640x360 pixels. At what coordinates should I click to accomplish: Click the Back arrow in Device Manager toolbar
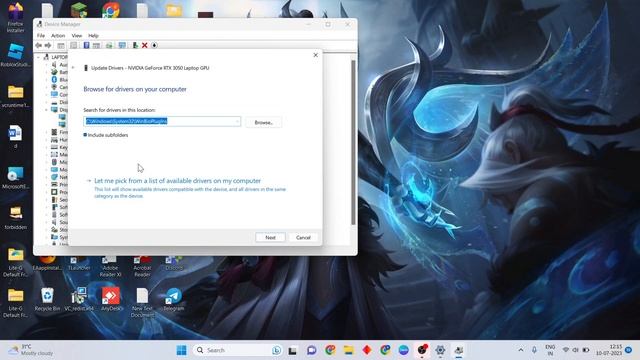pos(39,45)
